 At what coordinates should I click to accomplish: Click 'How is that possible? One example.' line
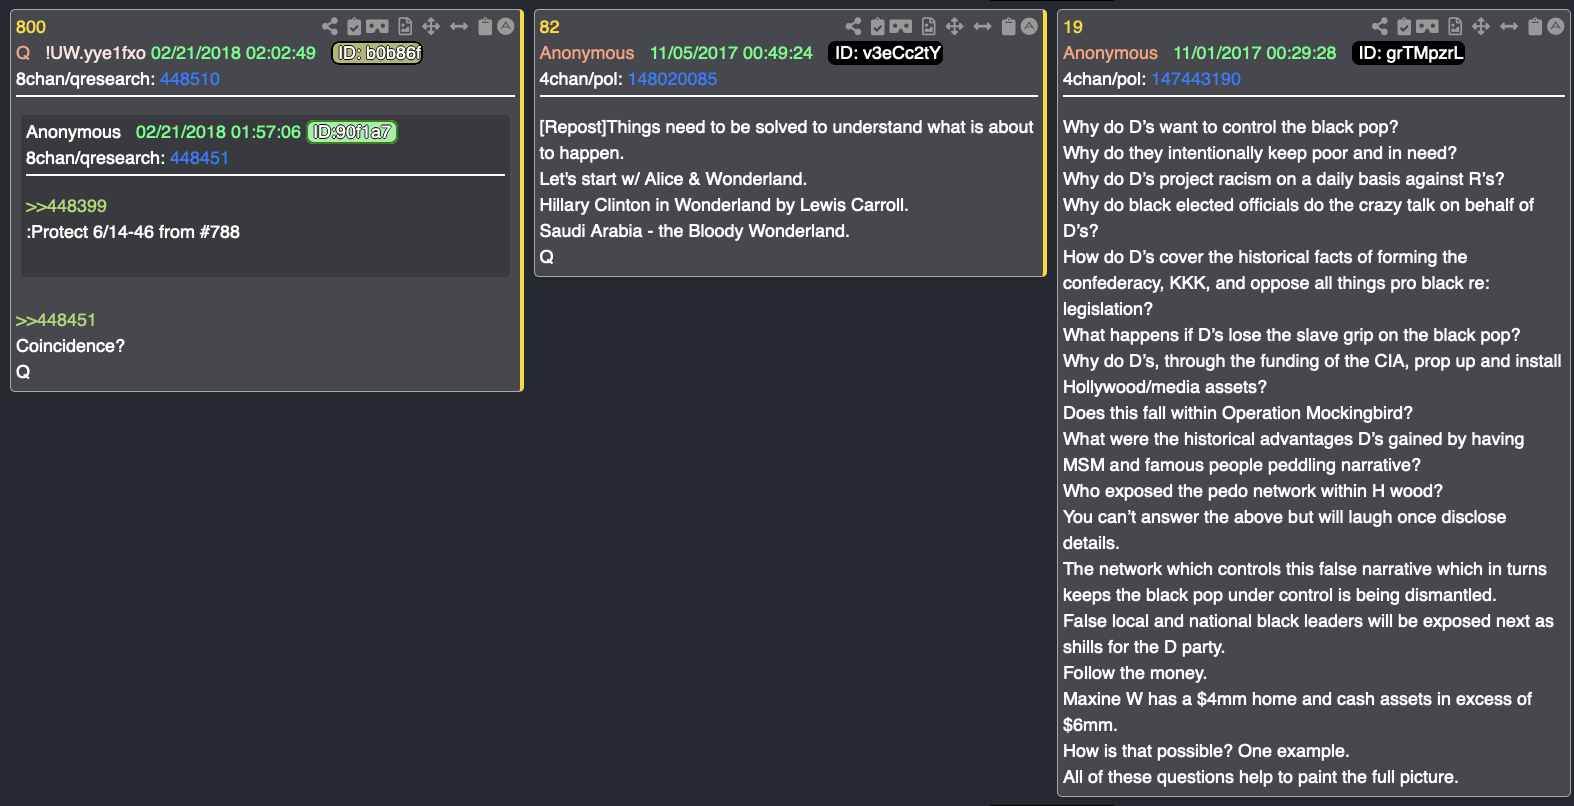click(1206, 751)
